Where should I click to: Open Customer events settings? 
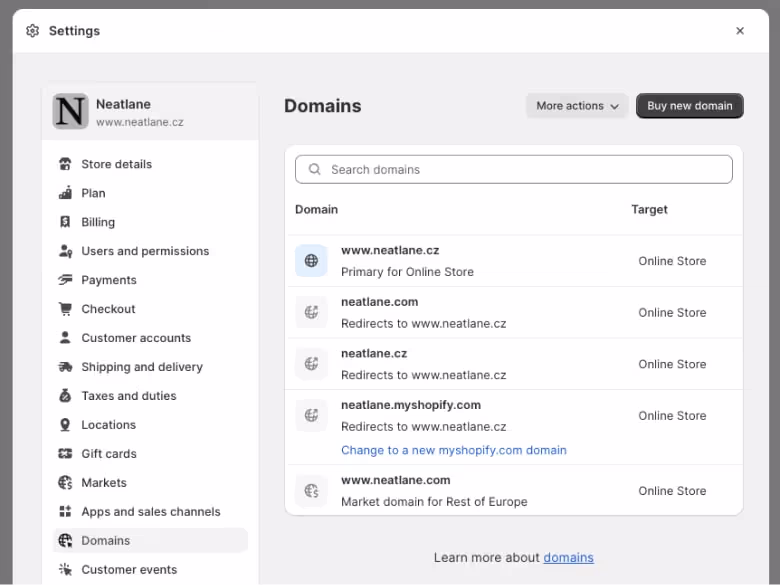tap(150, 570)
